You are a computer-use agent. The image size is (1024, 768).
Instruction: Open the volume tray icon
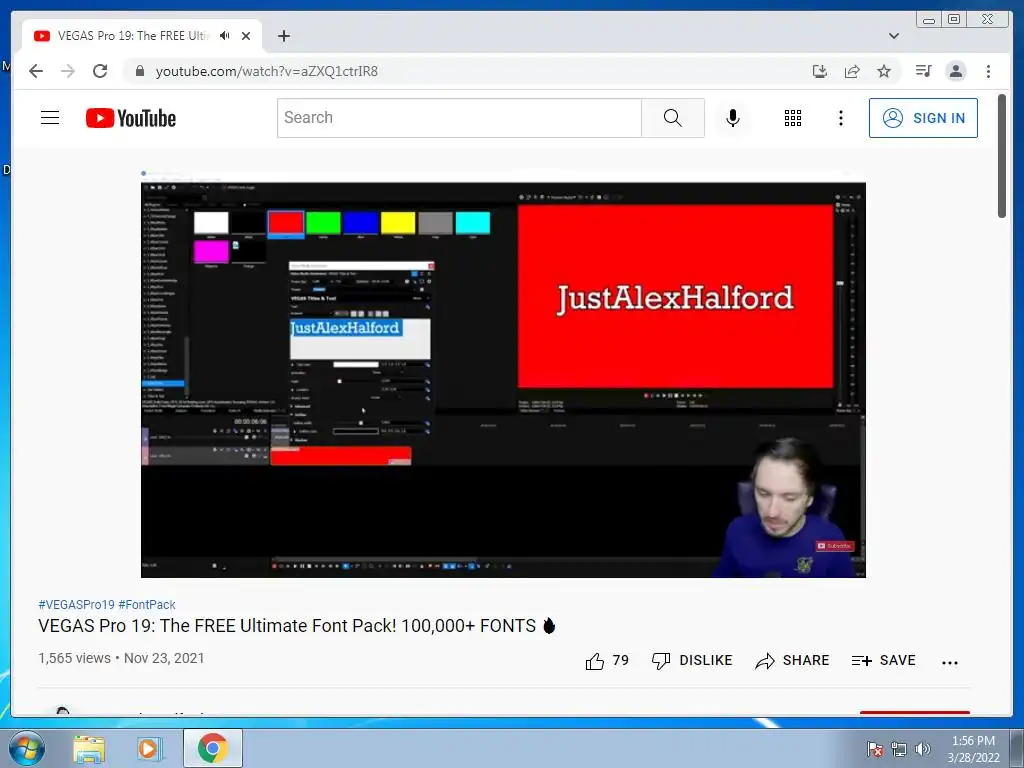click(923, 749)
